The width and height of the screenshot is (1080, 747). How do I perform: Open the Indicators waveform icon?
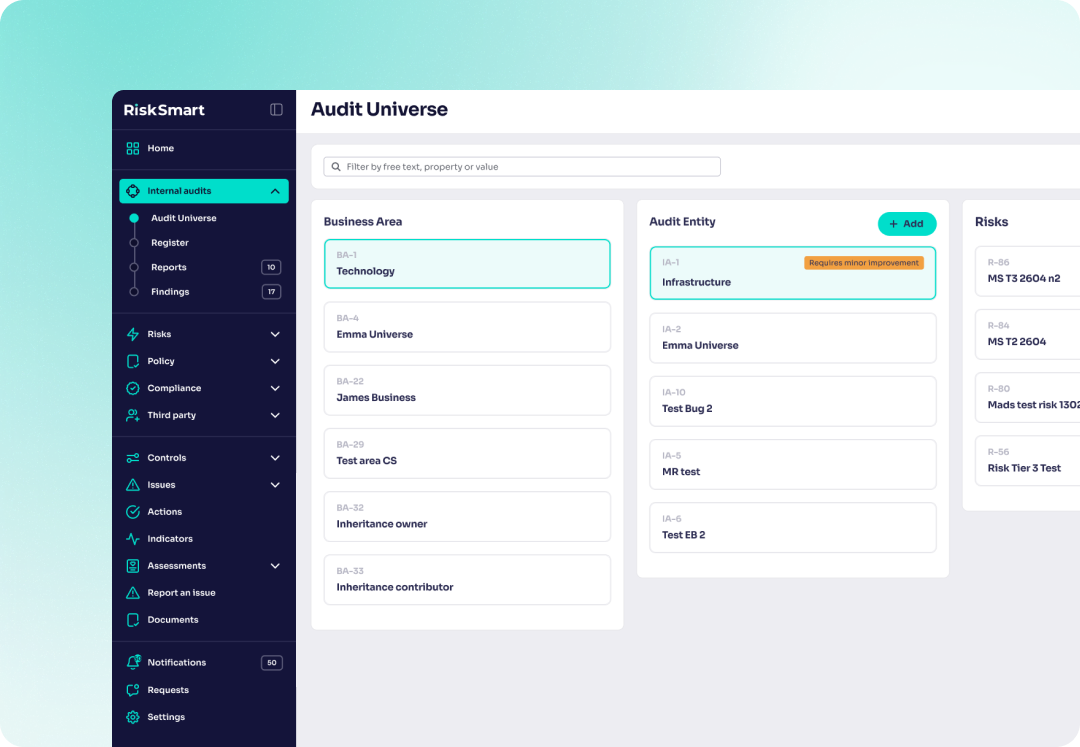pyautogui.click(x=133, y=538)
